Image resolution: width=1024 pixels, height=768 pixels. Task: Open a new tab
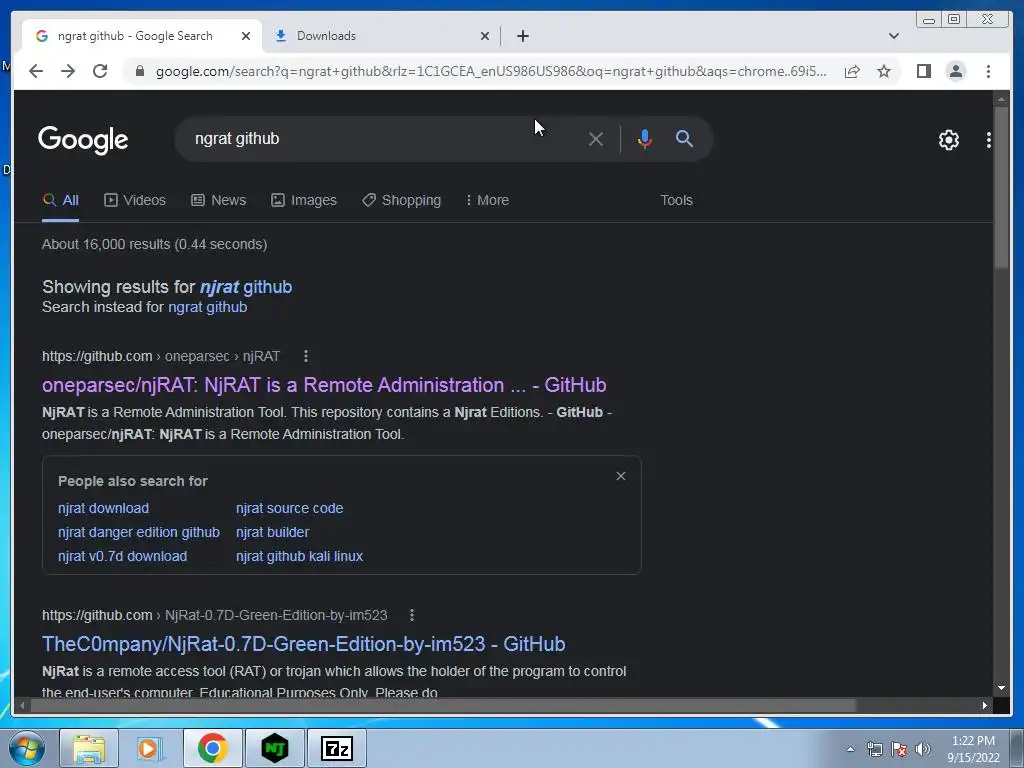pos(522,36)
